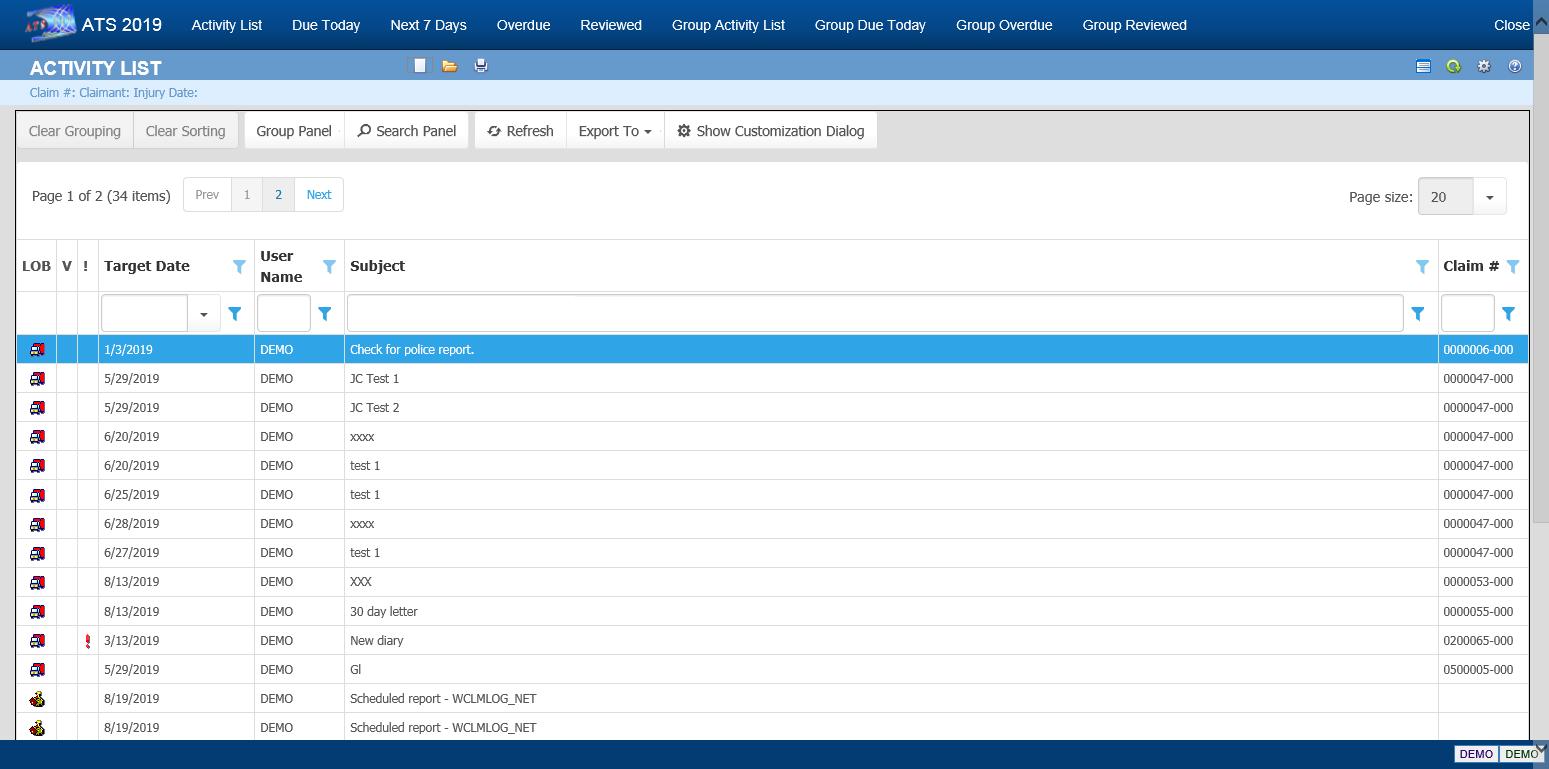
Task: Expand the Page size dropdown
Action: click(x=1489, y=197)
